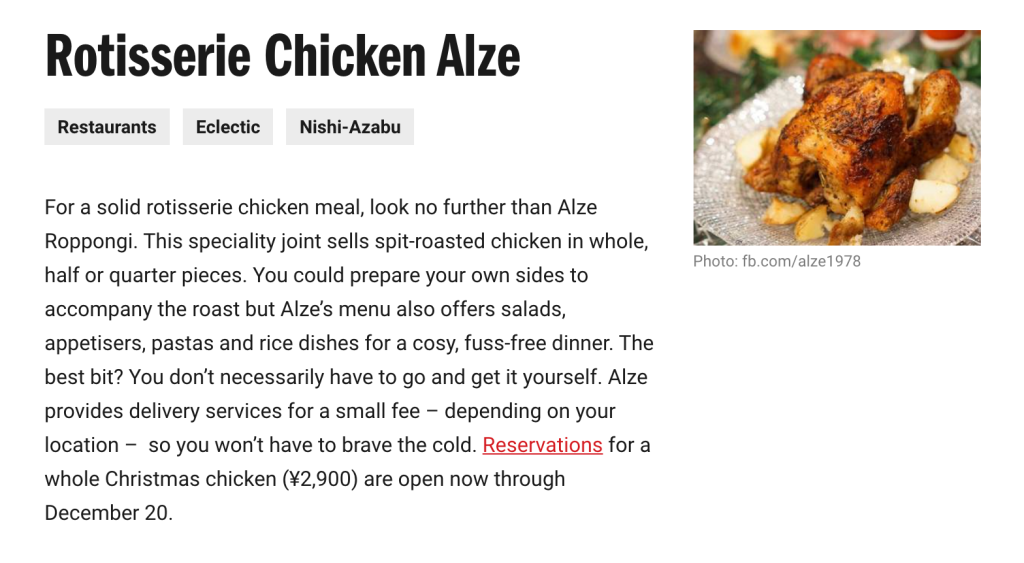Click the word Rotisserie in the title
This screenshot has height=563, width=1024.
(148, 56)
